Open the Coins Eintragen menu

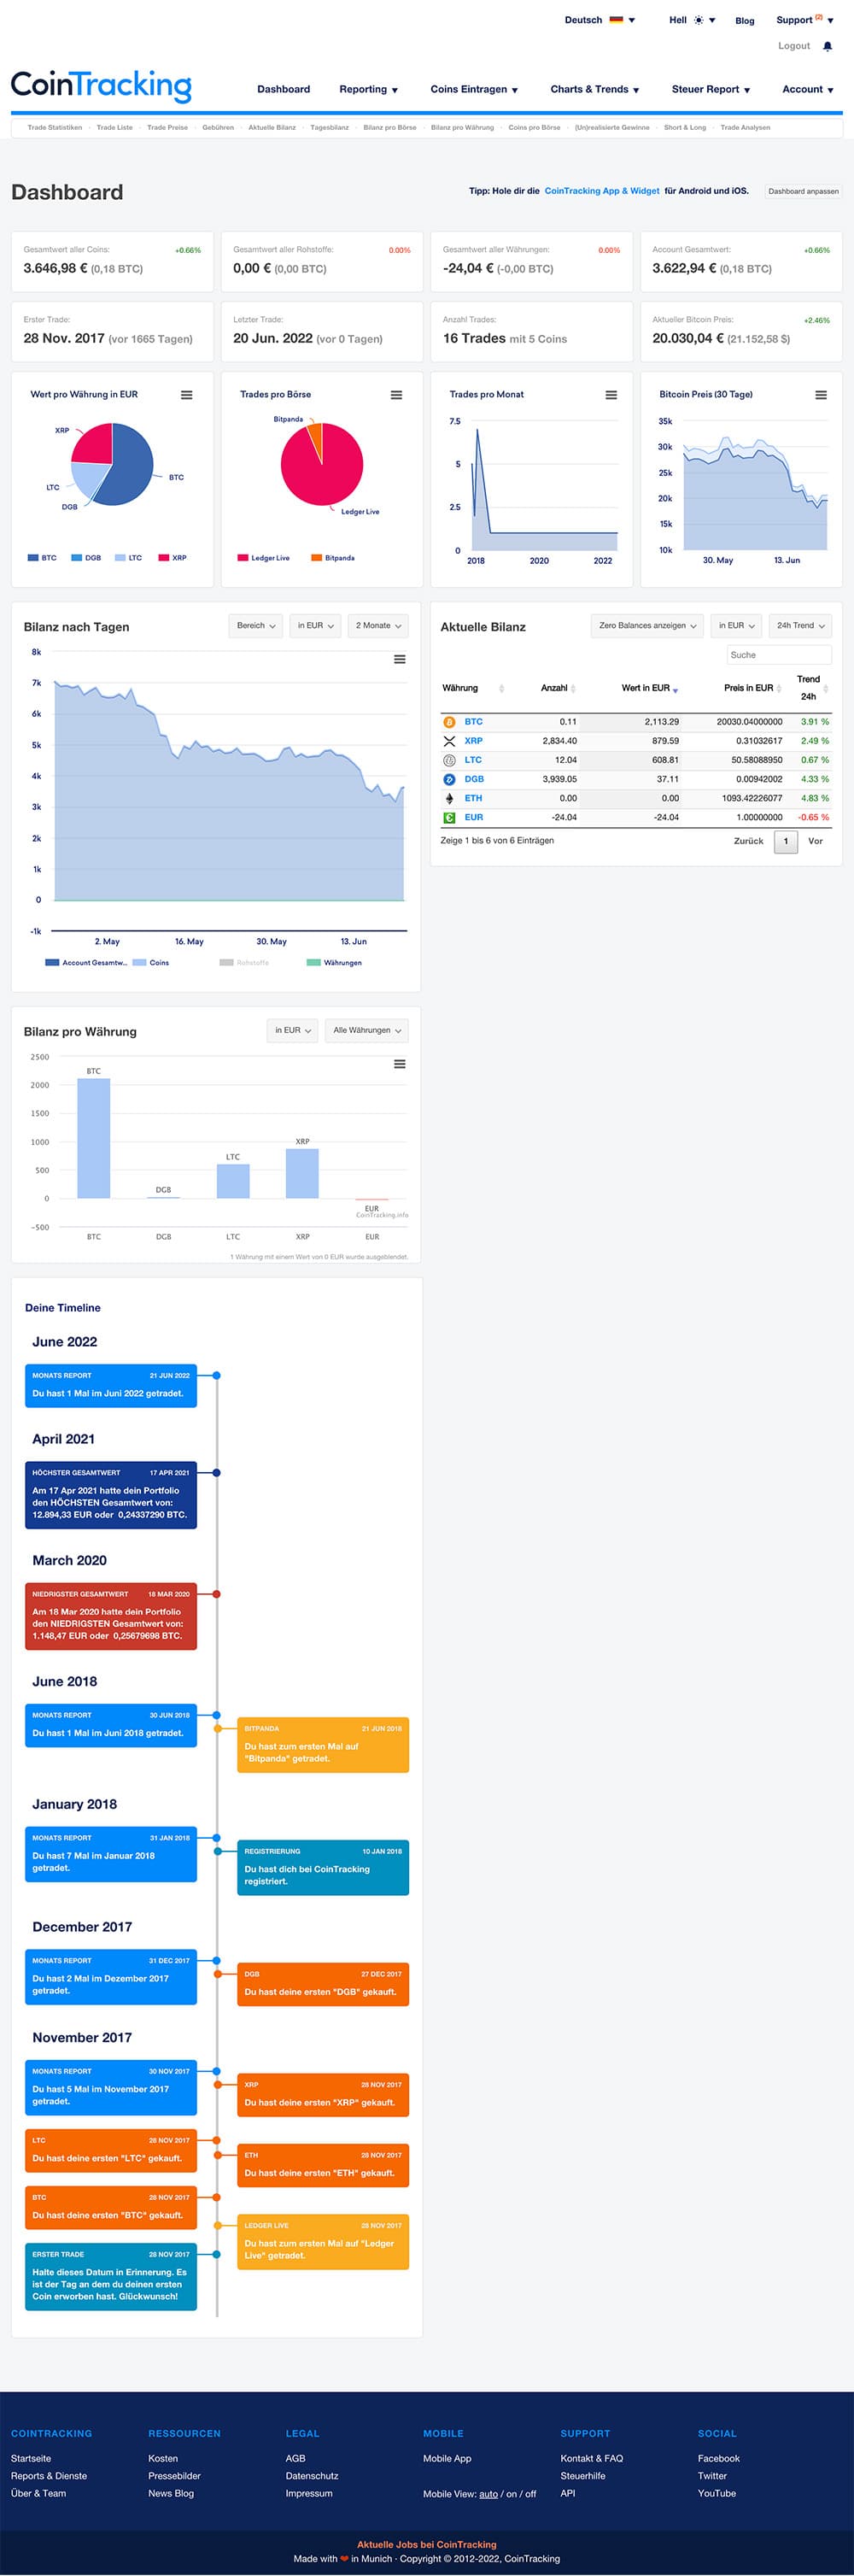[x=474, y=89]
